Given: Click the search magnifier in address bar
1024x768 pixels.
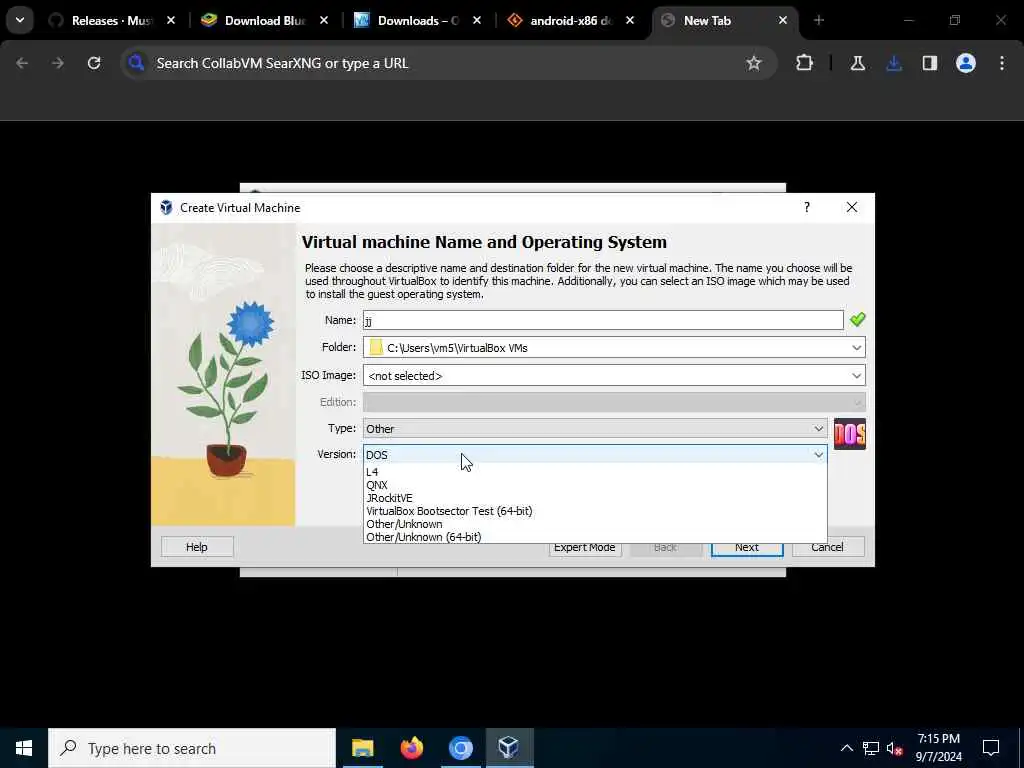Looking at the screenshot, I should pos(136,63).
